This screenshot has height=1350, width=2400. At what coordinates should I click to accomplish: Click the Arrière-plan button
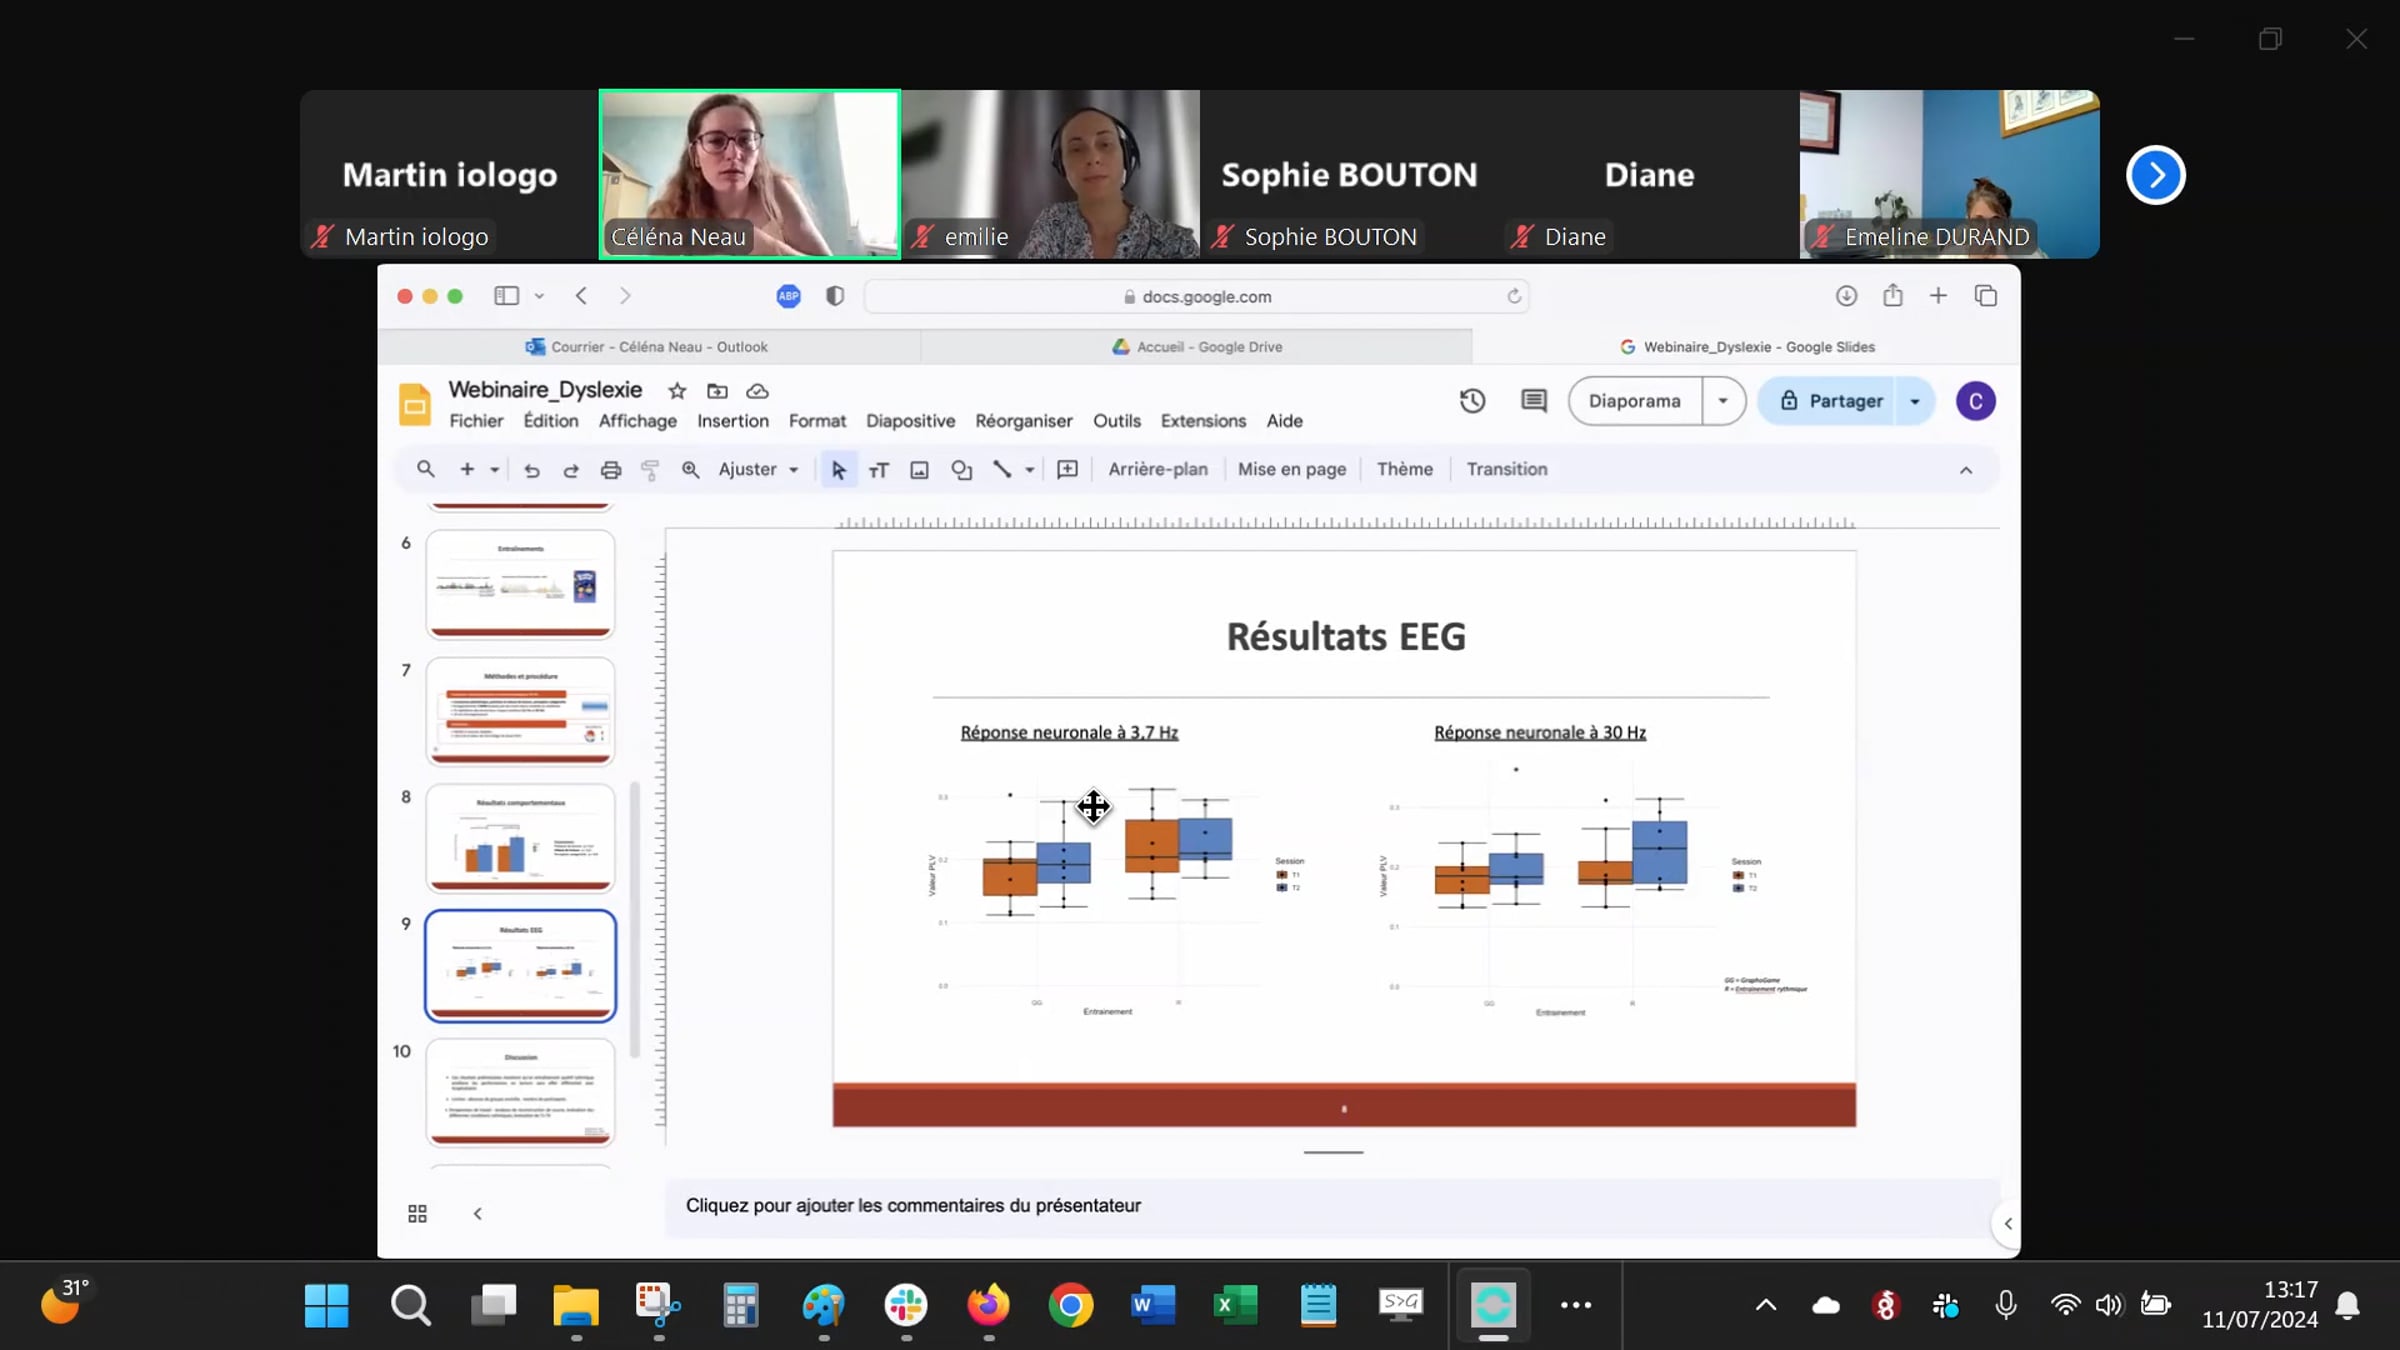[x=1157, y=470]
